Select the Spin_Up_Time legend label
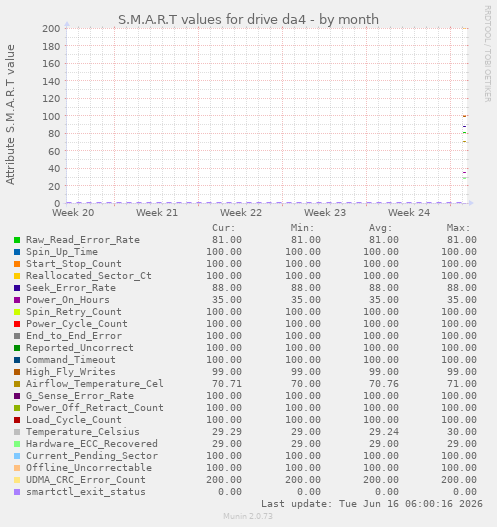497x527 pixels. tap(62, 252)
